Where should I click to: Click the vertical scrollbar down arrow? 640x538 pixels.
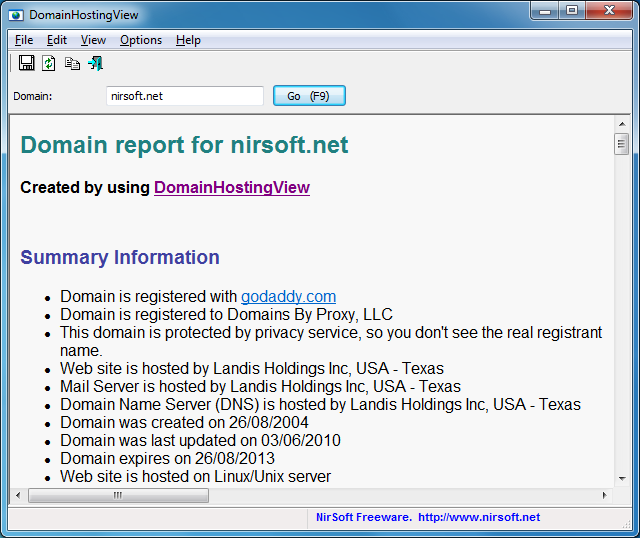pos(622,478)
